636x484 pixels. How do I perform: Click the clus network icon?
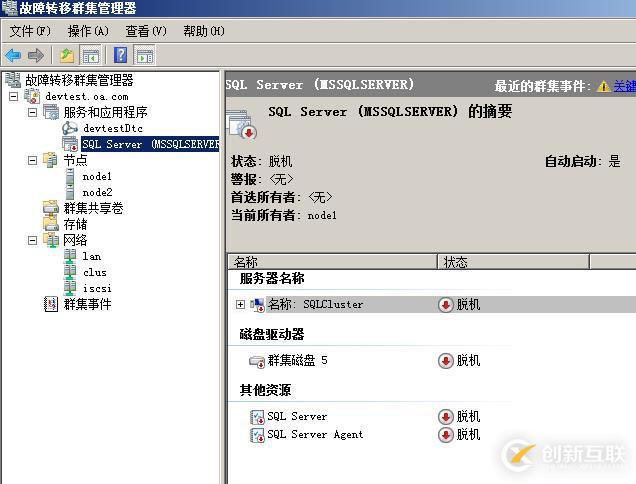[70, 272]
